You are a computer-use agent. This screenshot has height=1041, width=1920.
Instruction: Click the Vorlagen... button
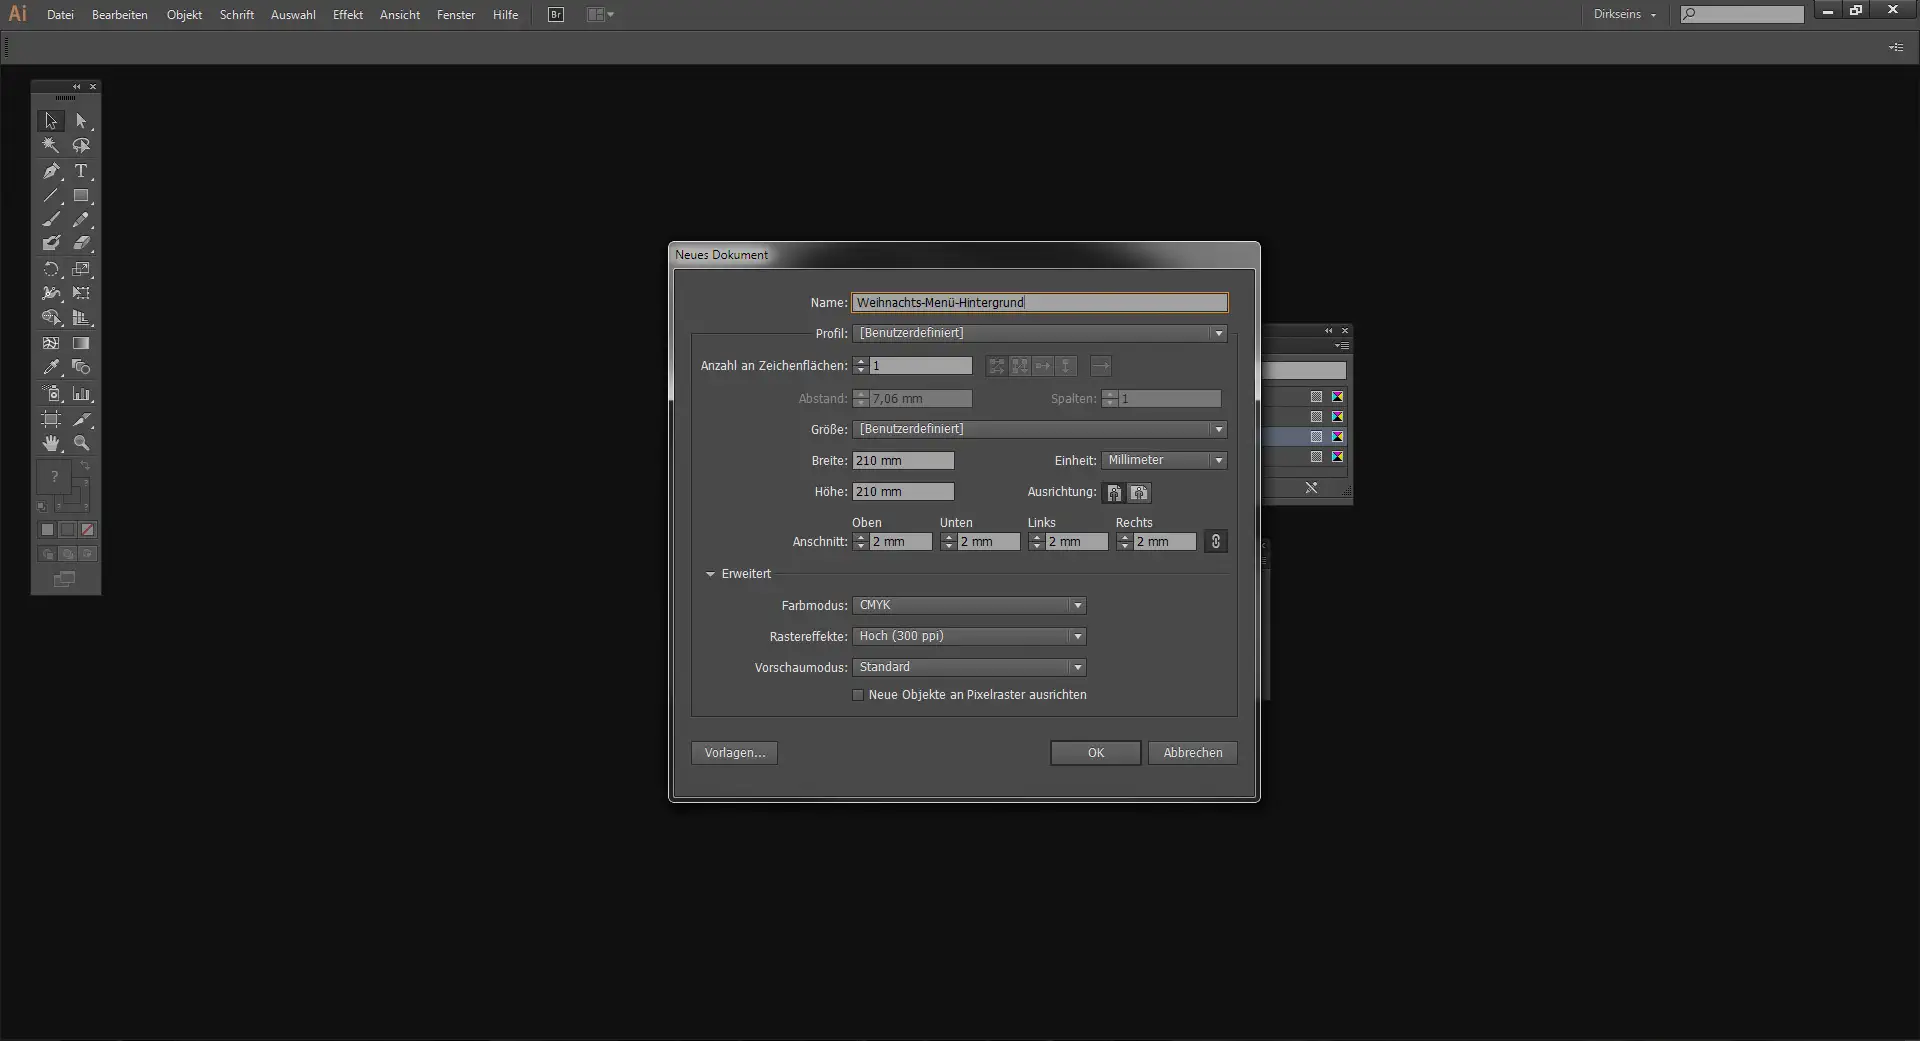(734, 753)
